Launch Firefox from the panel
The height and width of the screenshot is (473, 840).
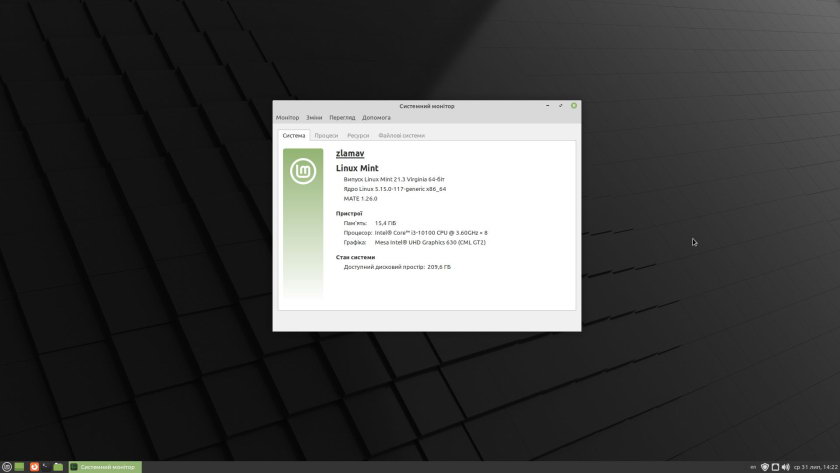point(34,467)
